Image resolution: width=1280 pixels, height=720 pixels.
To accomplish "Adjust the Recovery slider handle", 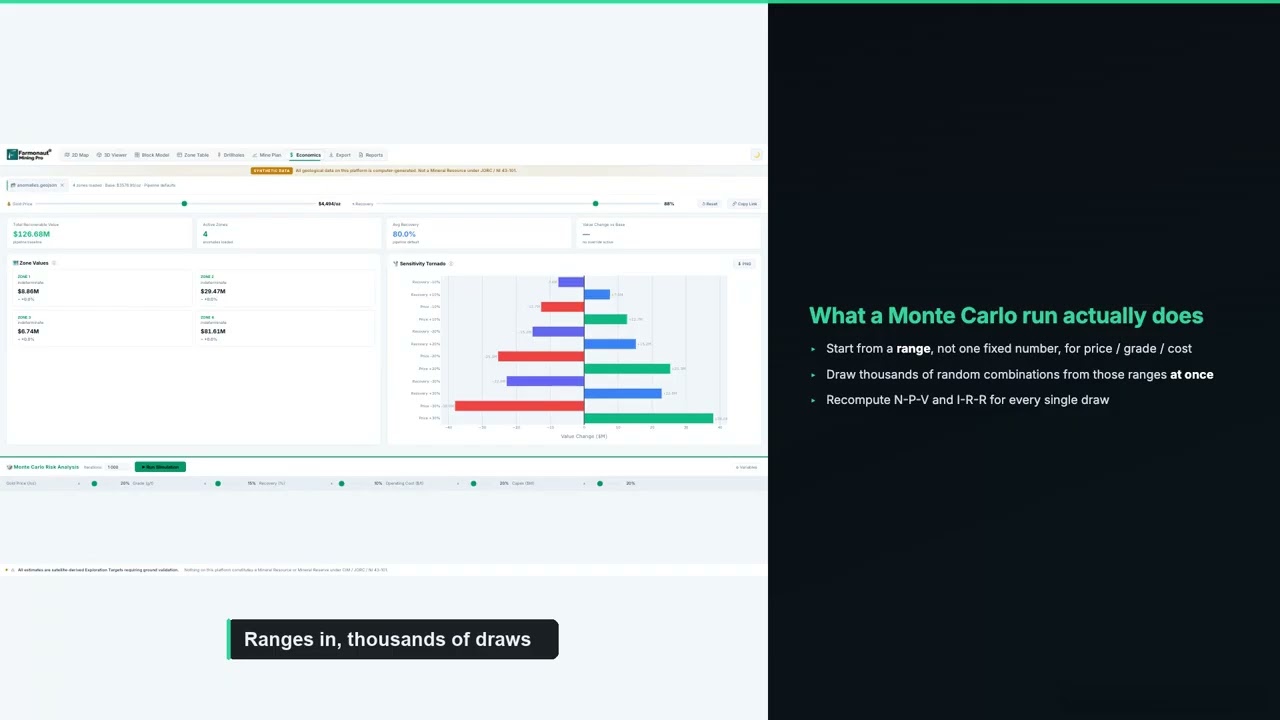I will click(x=595, y=204).
